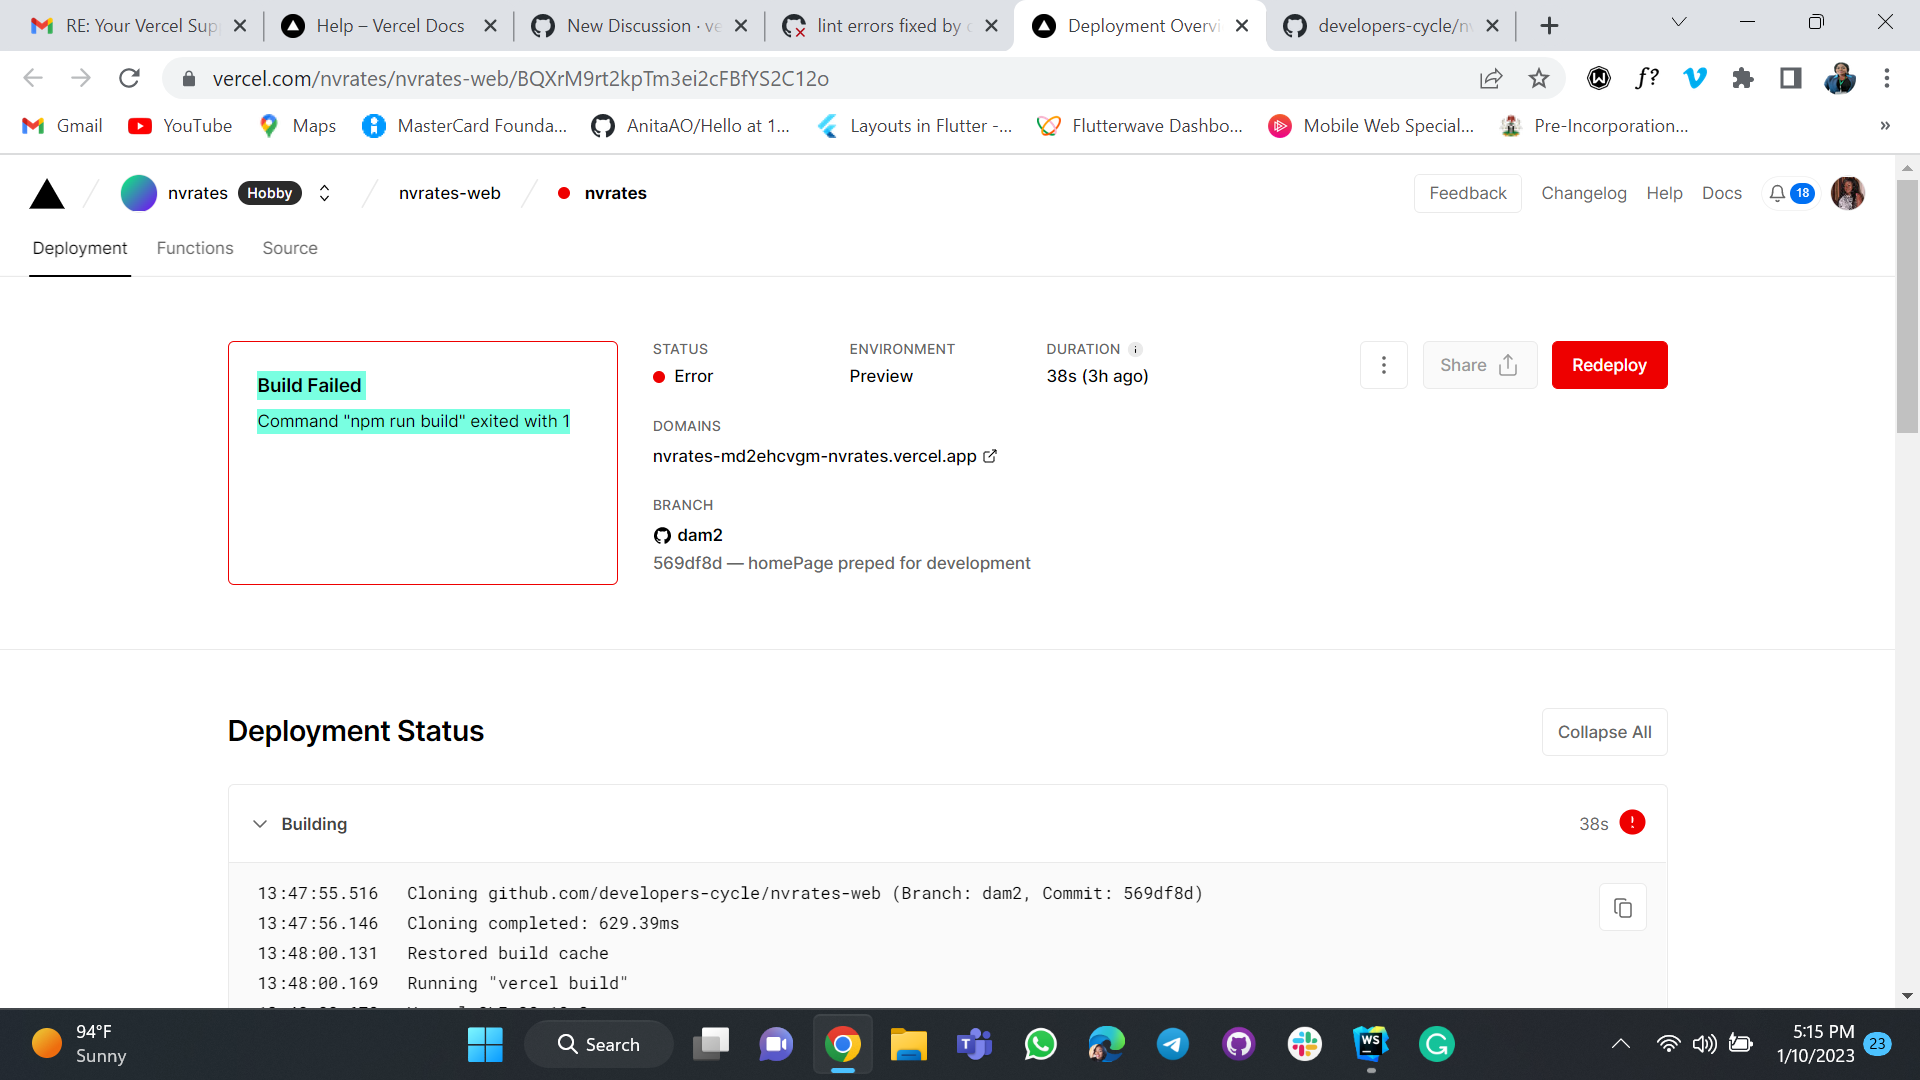
Task: Open the Maps bookmark
Action: 297,126
